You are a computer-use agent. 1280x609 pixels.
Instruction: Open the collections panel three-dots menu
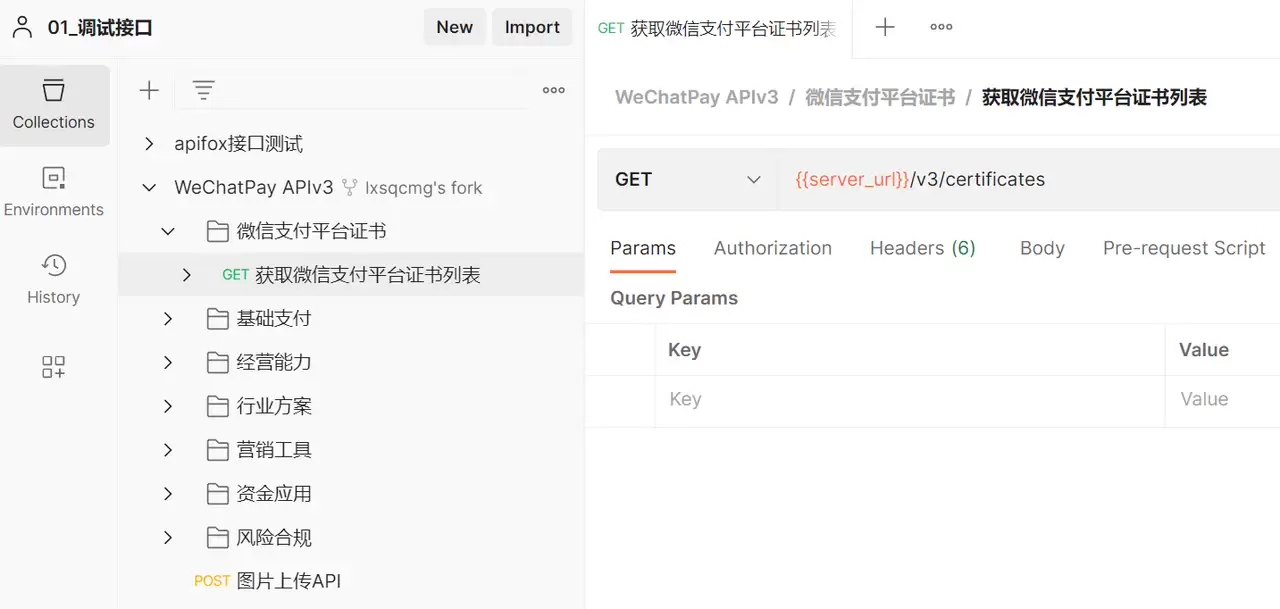point(554,90)
